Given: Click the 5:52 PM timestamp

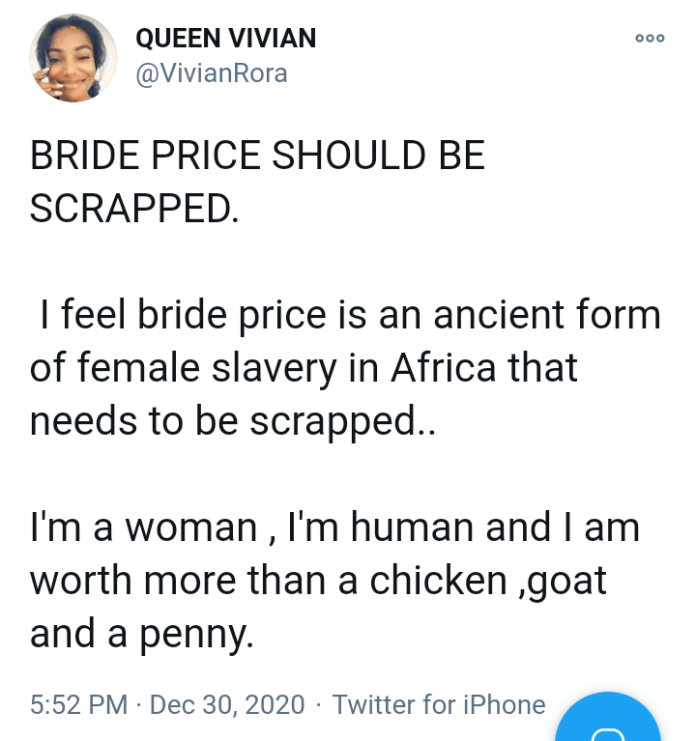Looking at the screenshot, I should 78,705.
